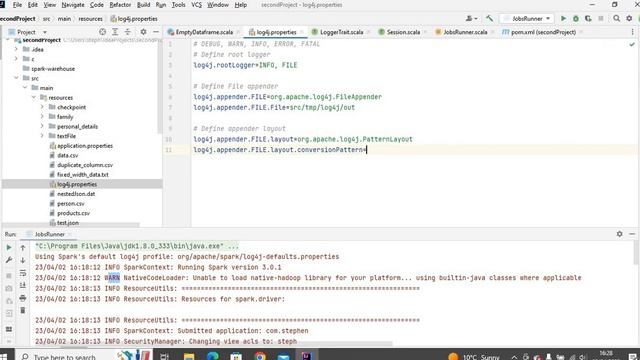Select products.csv file
This screenshot has width=640, height=360.
pos(73,213)
